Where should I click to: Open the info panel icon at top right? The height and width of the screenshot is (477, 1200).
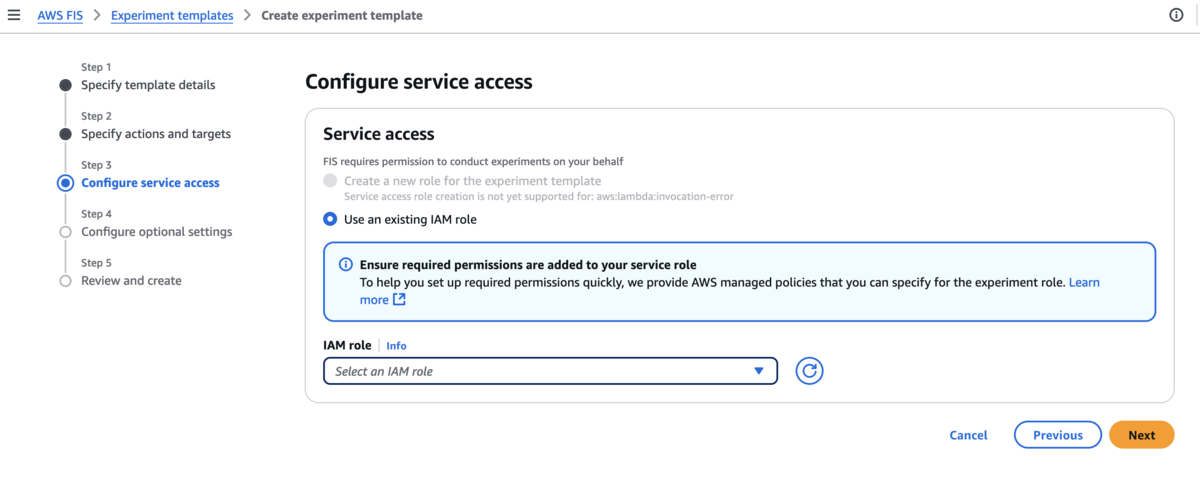pyautogui.click(x=1176, y=15)
